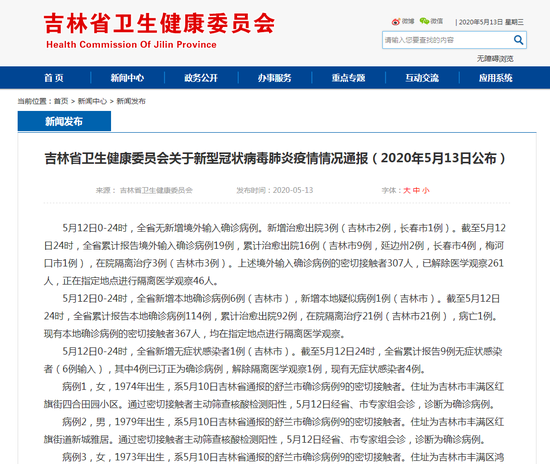Screen dimensions: 550x464
Task: Set font size to 中 (medium)
Action: pyautogui.click(x=416, y=190)
